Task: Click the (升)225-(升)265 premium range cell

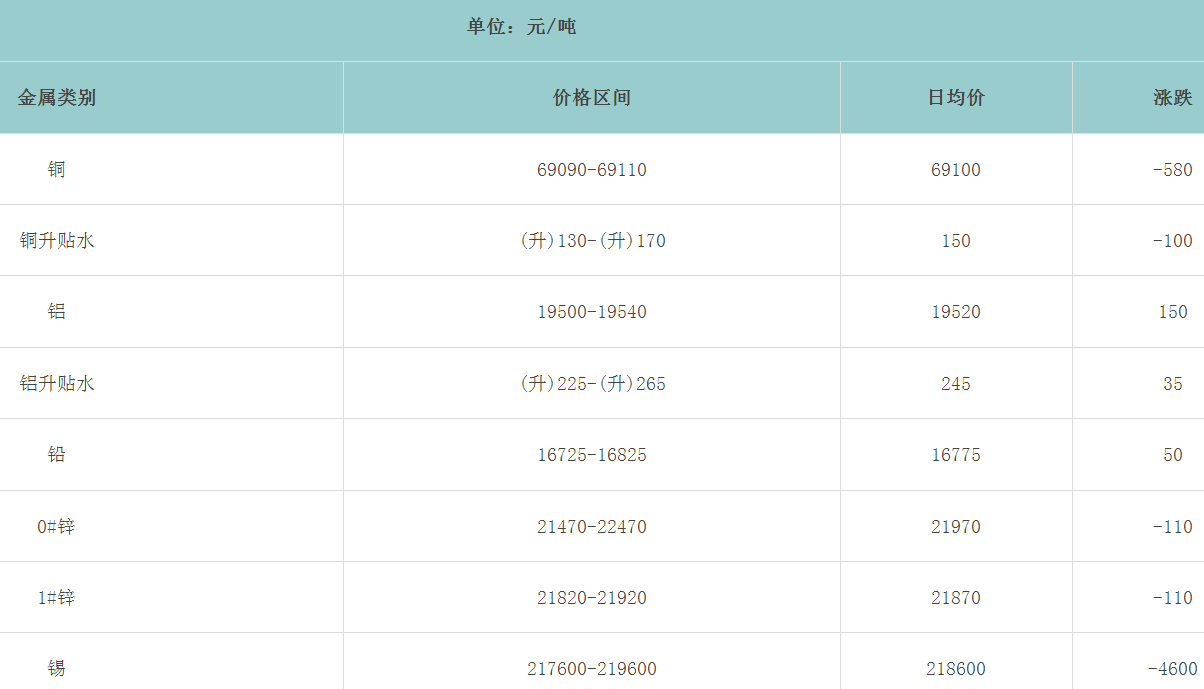Action: [x=593, y=384]
